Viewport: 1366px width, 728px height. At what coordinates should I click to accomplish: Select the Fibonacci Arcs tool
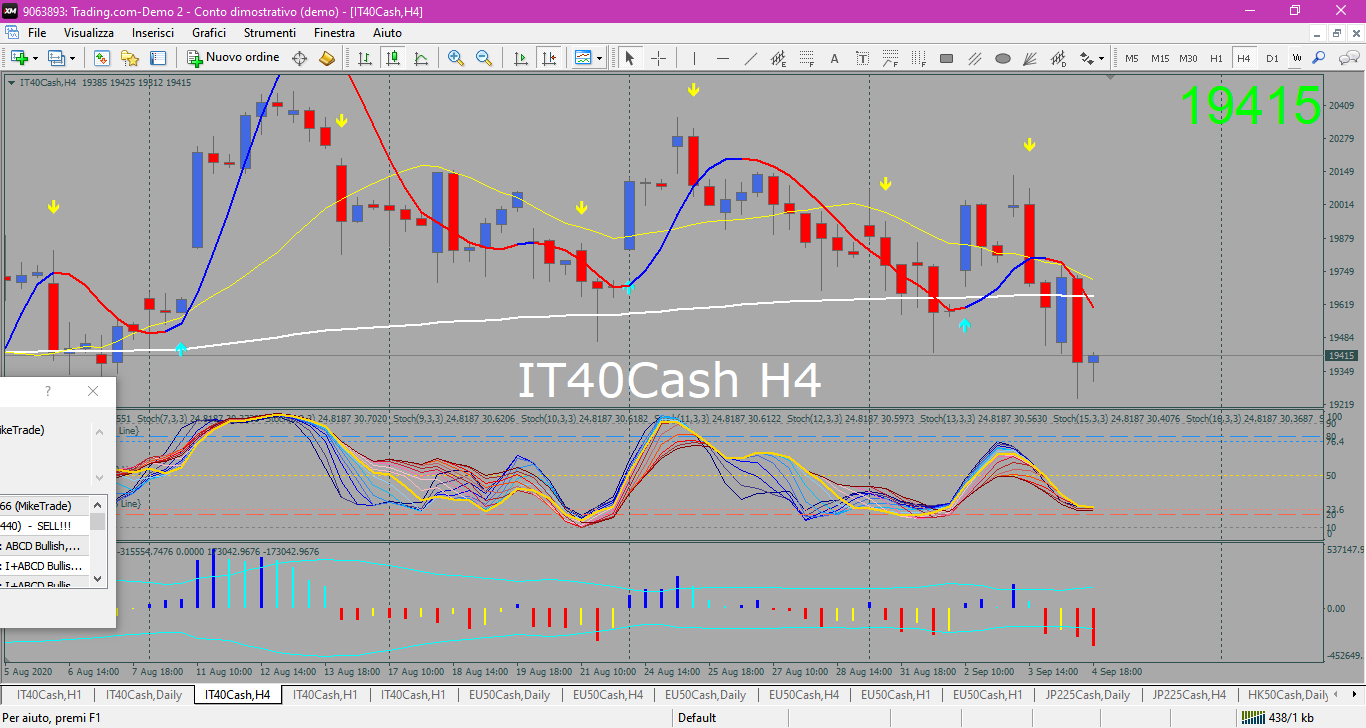coord(891,58)
